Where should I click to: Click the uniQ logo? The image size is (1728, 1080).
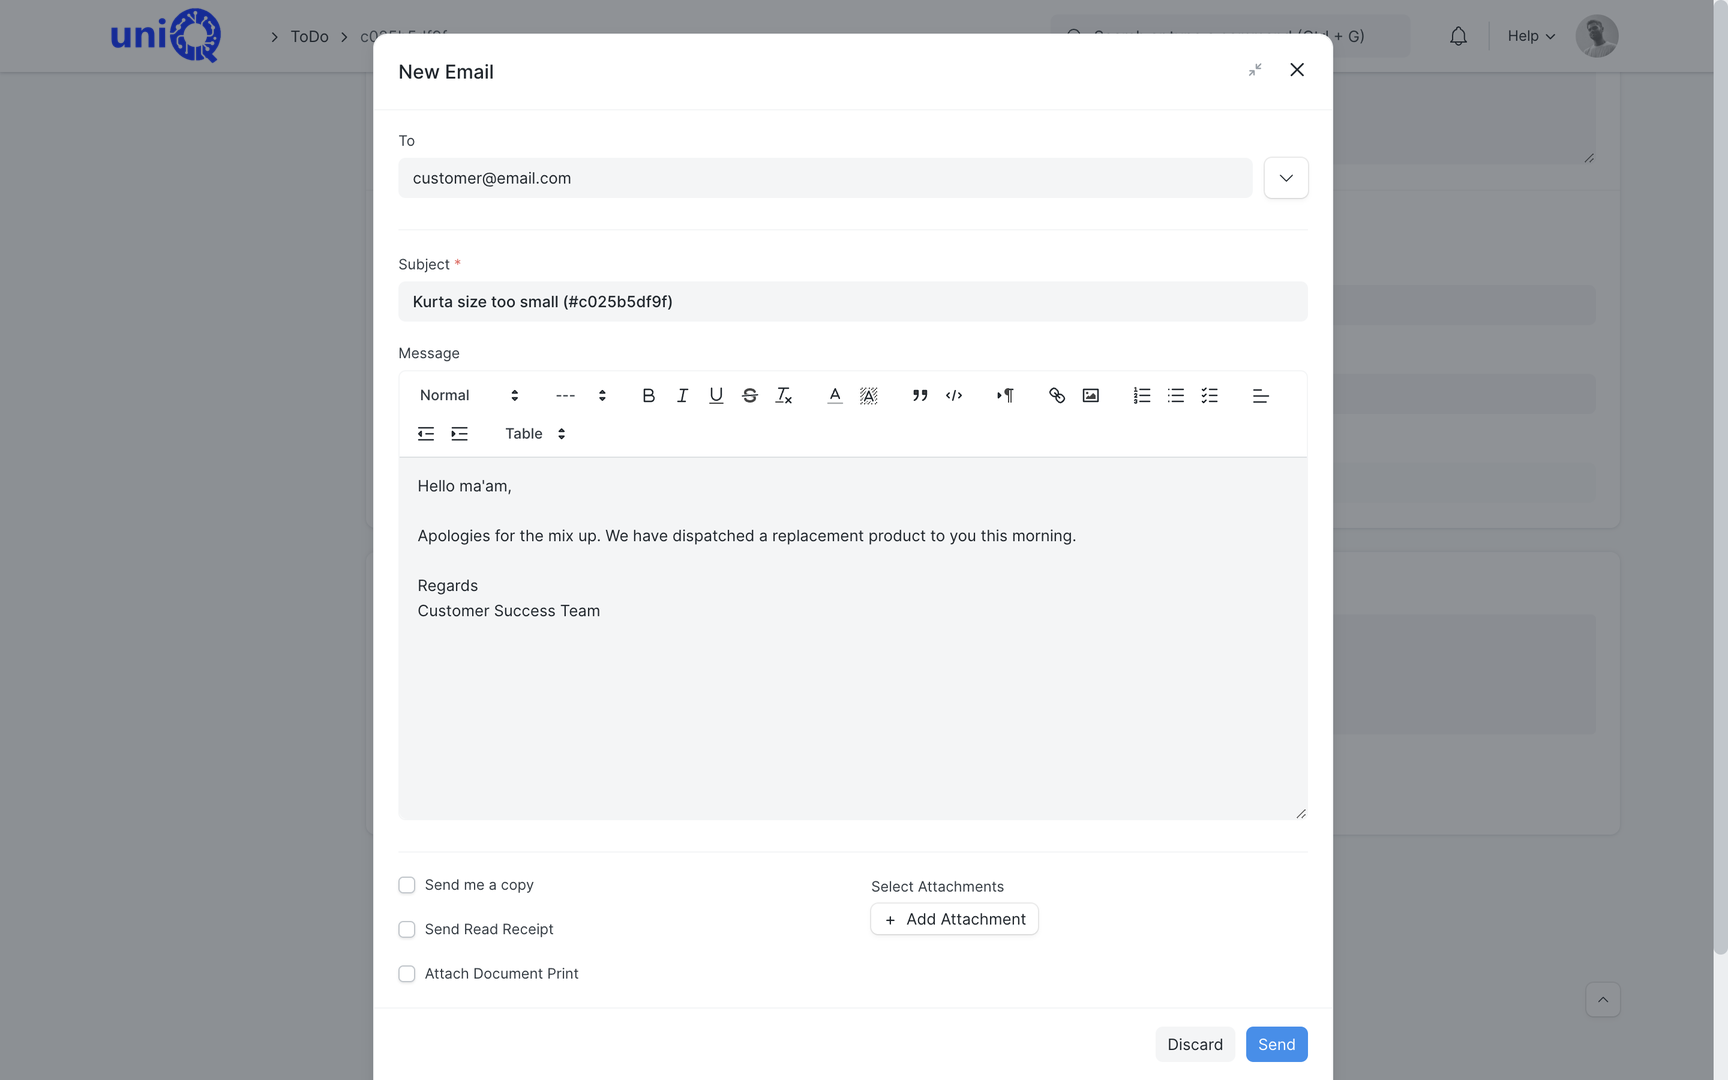165,35
